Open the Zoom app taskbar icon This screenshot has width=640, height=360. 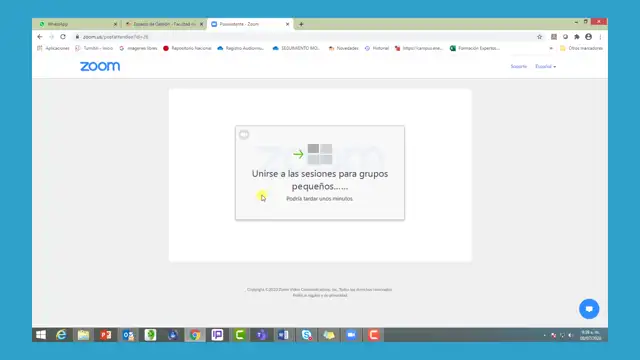point(351,335)
